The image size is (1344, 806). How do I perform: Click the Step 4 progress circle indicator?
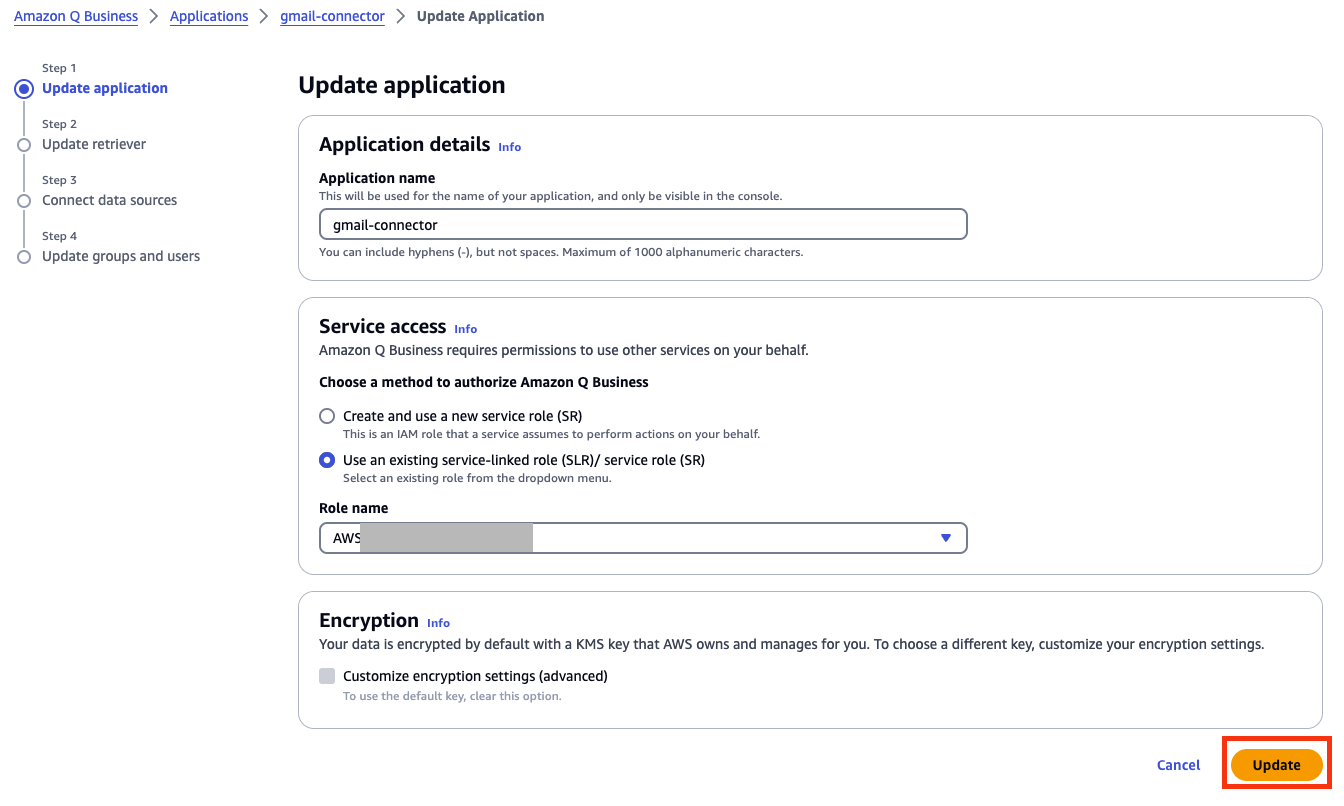coord(24,257)
